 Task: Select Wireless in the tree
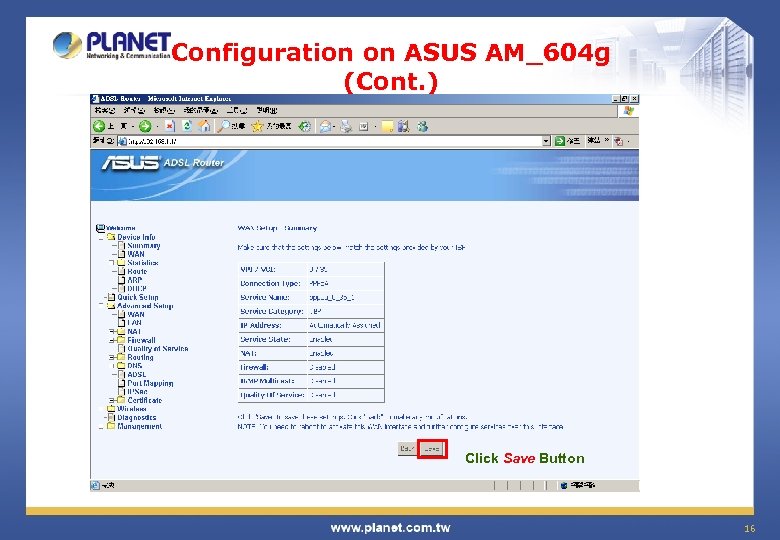(x=132, y=409)
